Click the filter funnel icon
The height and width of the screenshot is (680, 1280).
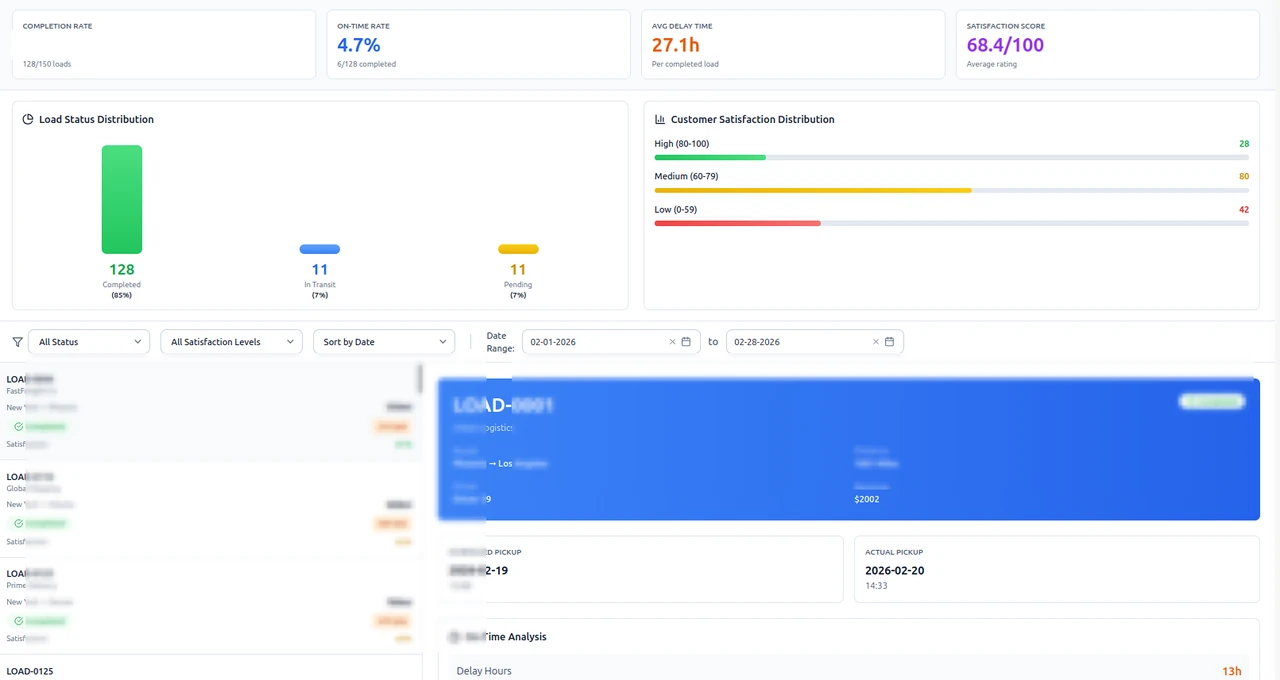click(x=17, y=342)
